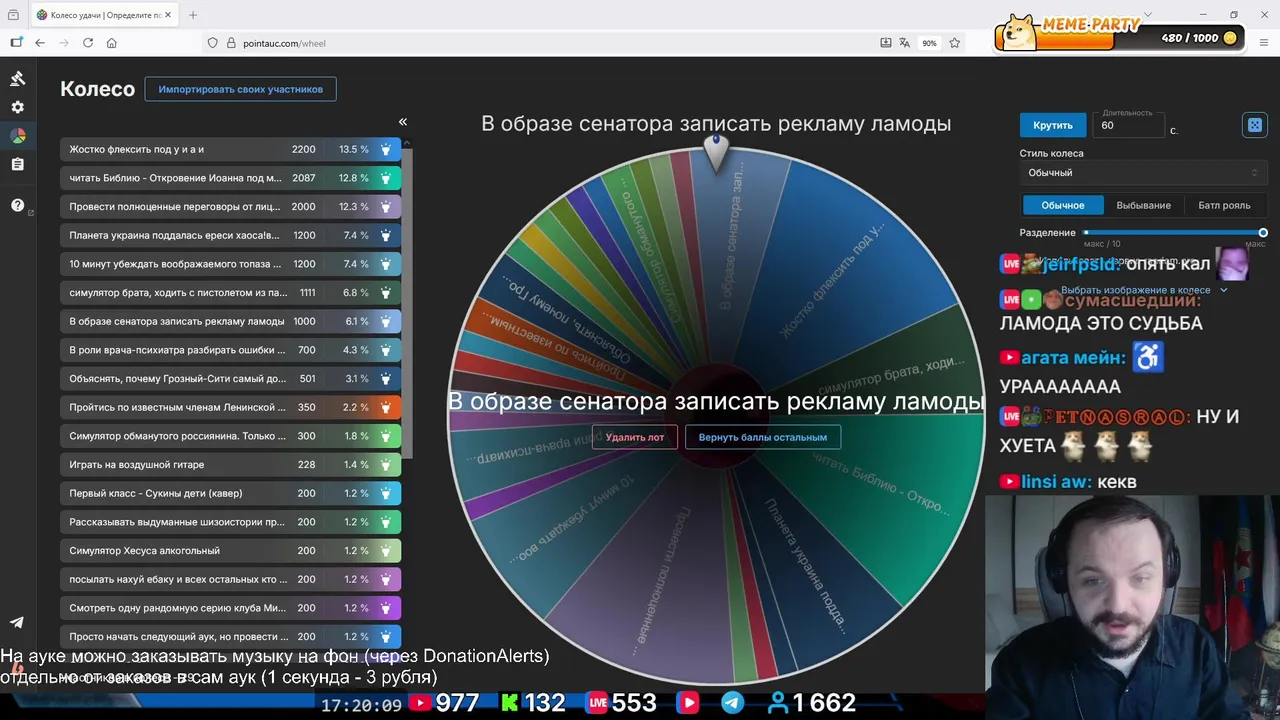
Task: Open the auction page gavel icon in sidebar
Action: pyautogui.click(x=17, y=79)
